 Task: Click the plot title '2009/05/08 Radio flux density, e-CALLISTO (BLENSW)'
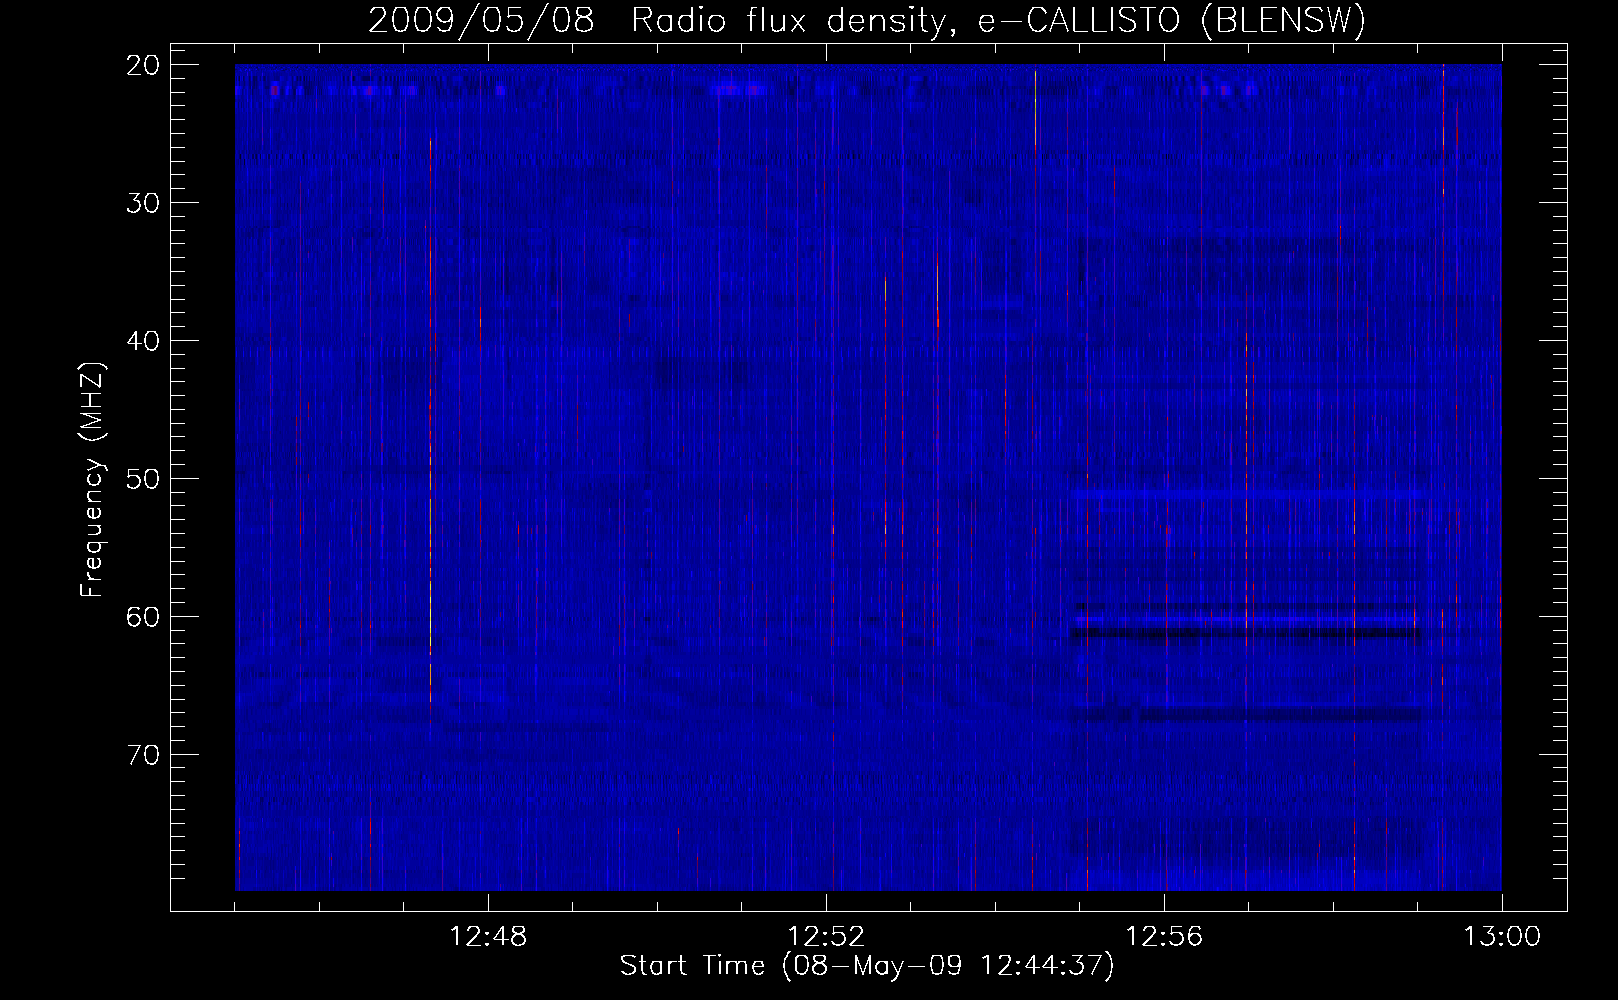(x=866, y=20)
